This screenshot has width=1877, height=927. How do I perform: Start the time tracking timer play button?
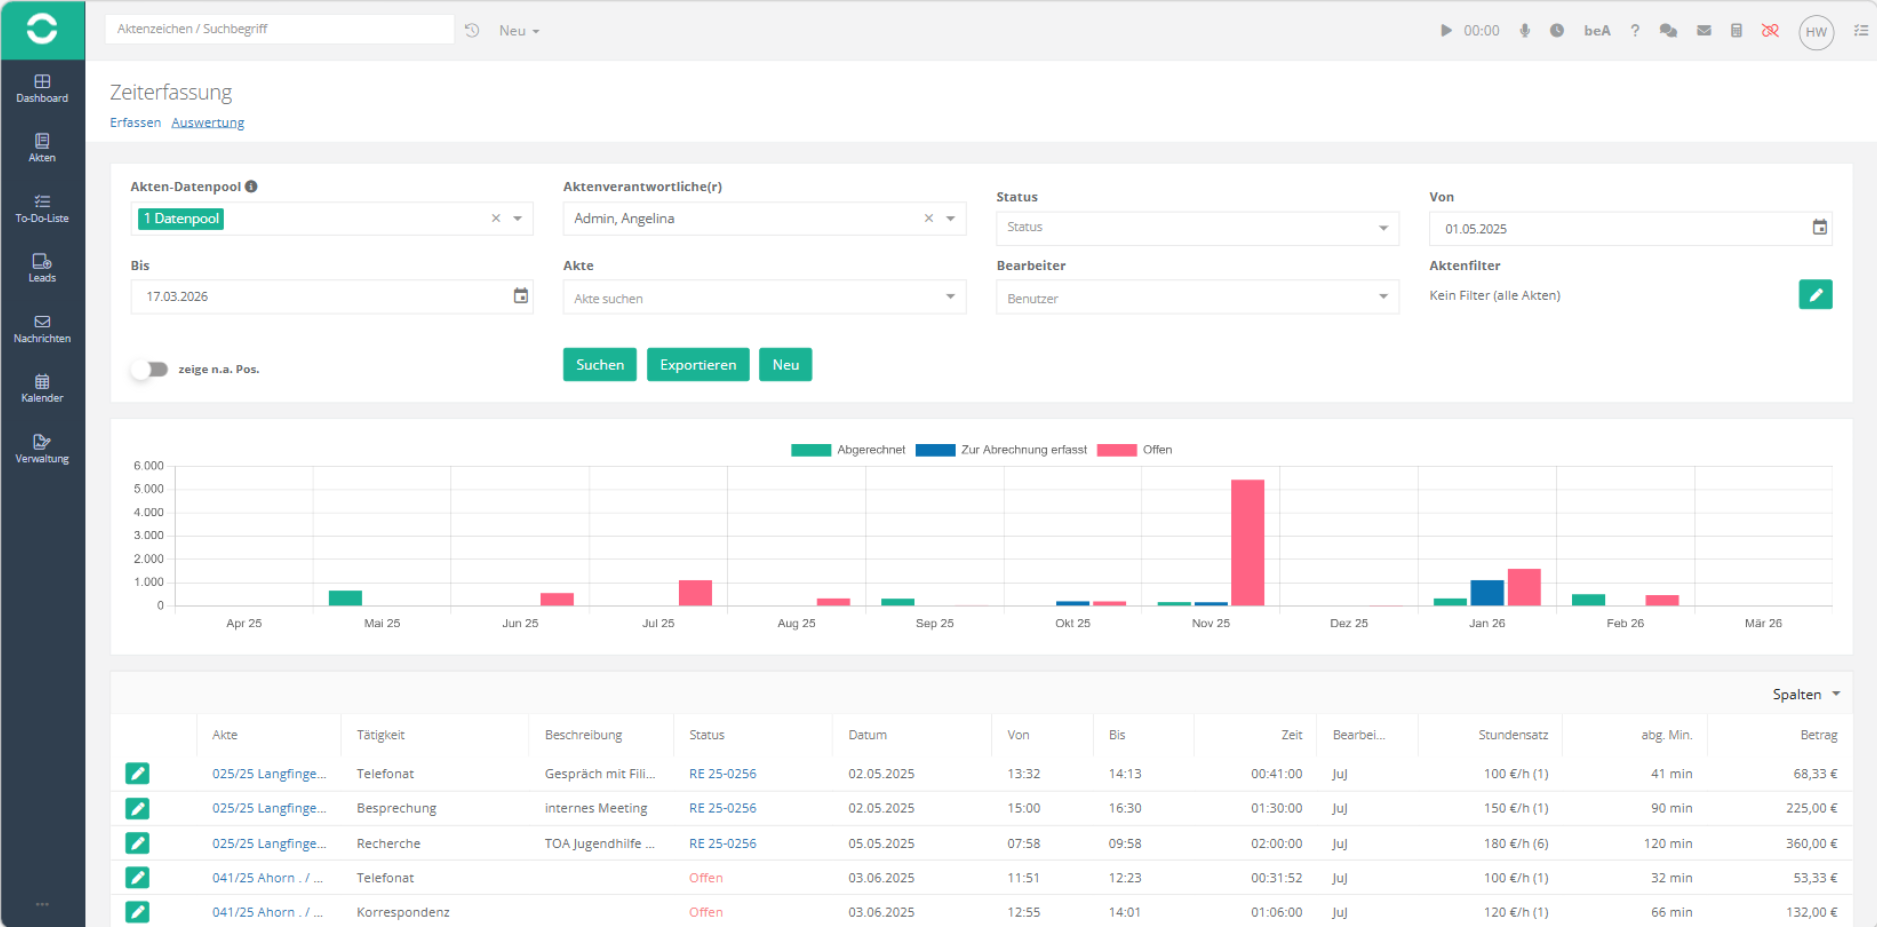[1445, 31]
